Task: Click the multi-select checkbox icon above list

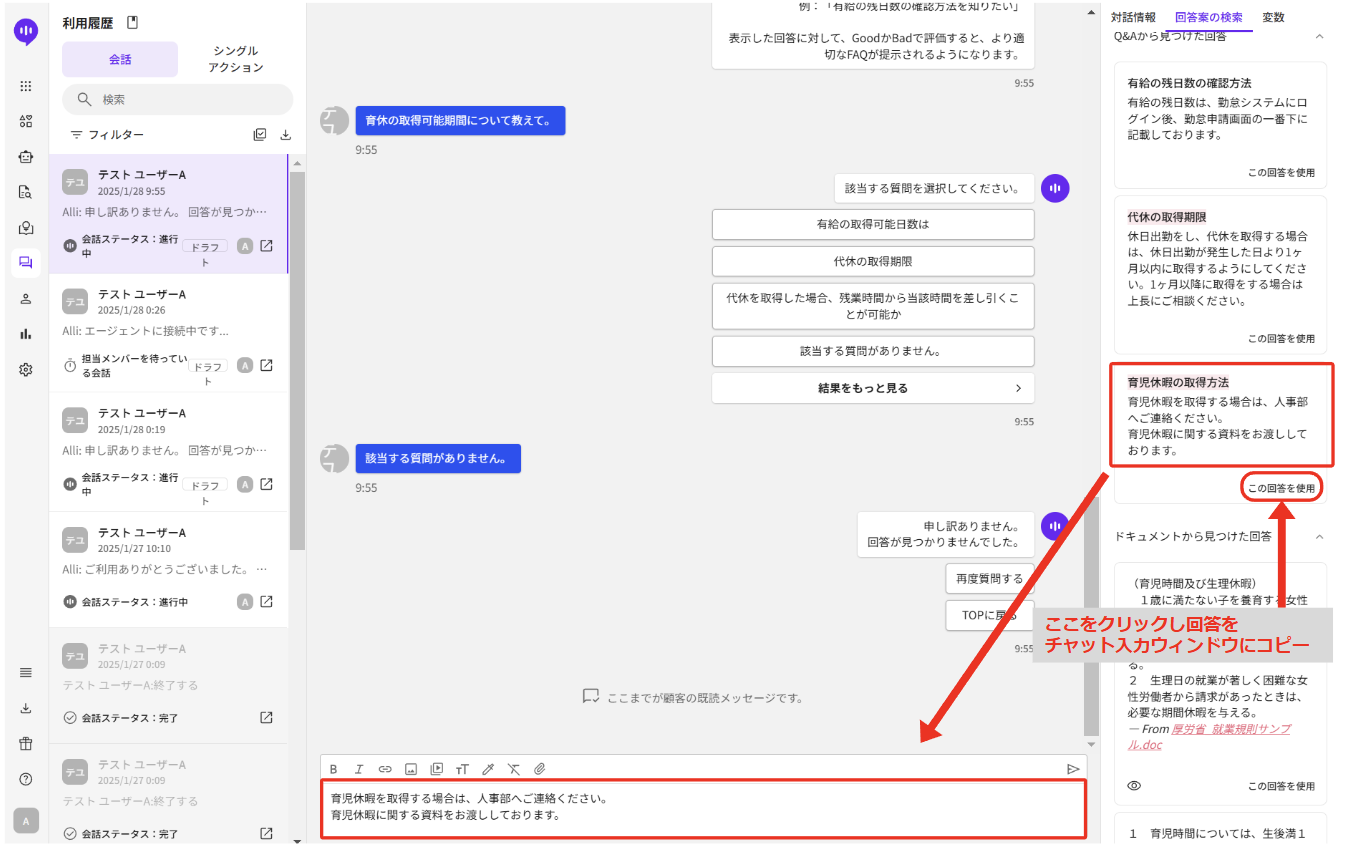Action: 260,135
